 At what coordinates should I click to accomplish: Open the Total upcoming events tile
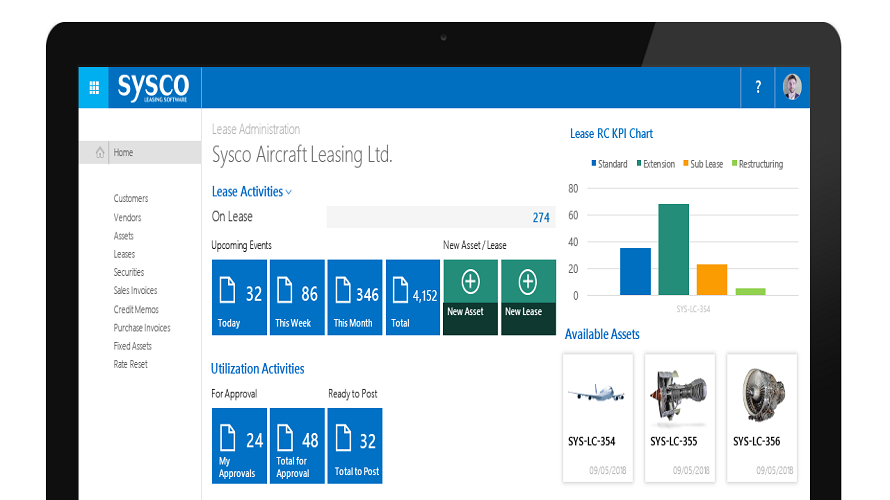point(413,297)
